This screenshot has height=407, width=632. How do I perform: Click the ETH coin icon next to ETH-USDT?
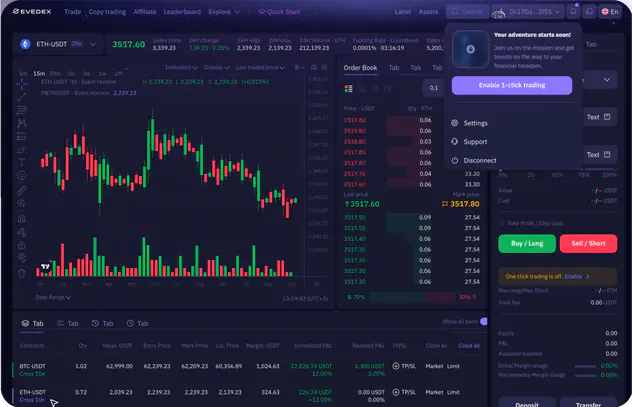[x=25, y=44]
